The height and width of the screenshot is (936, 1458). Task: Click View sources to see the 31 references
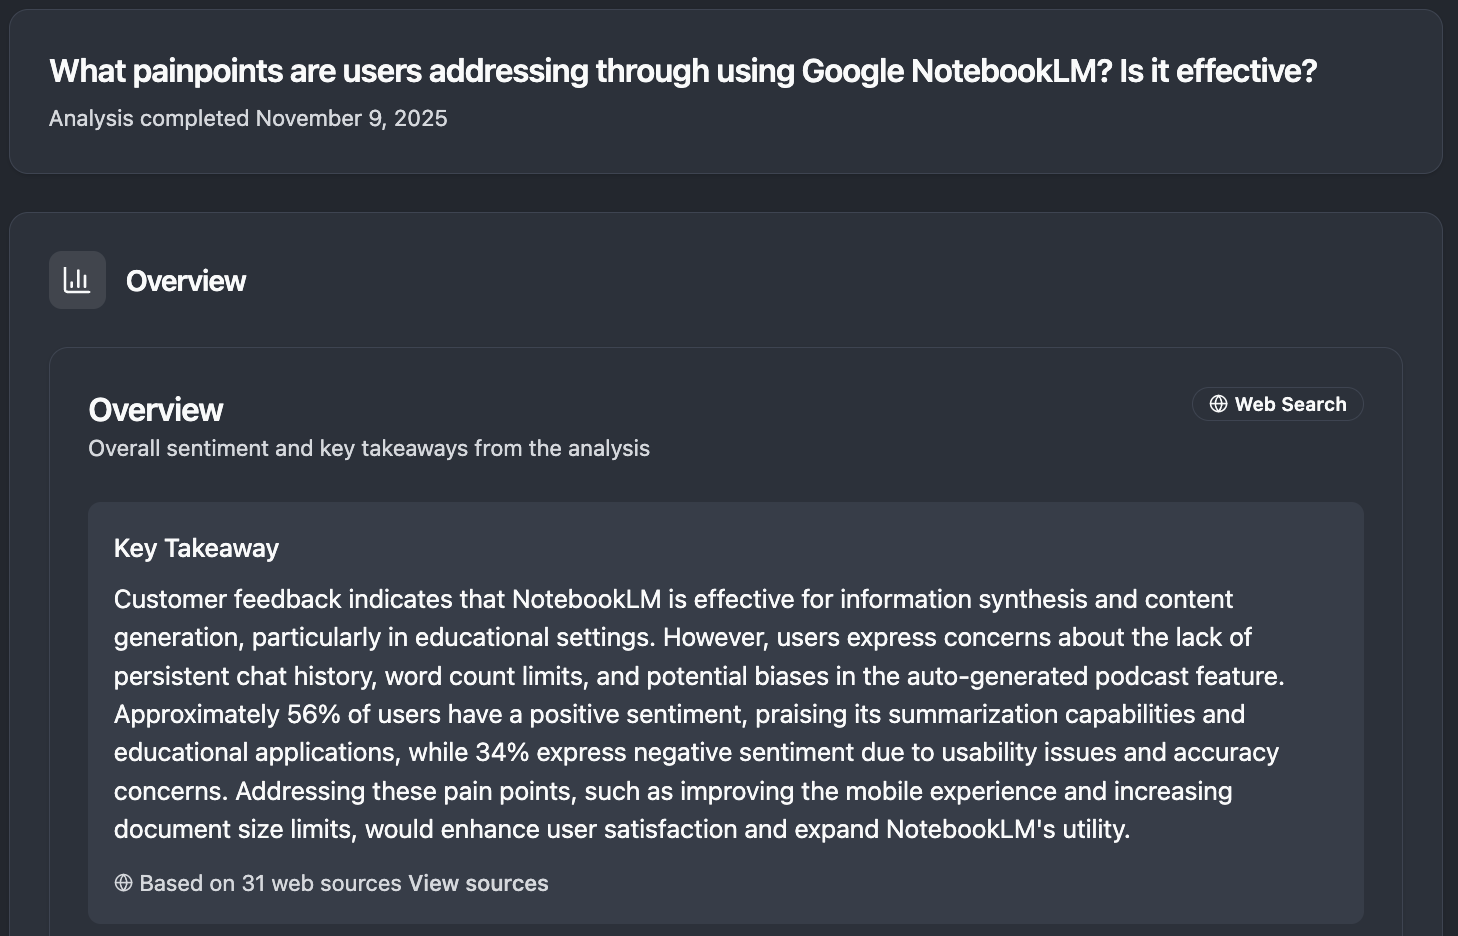click(x=477, y=883)
